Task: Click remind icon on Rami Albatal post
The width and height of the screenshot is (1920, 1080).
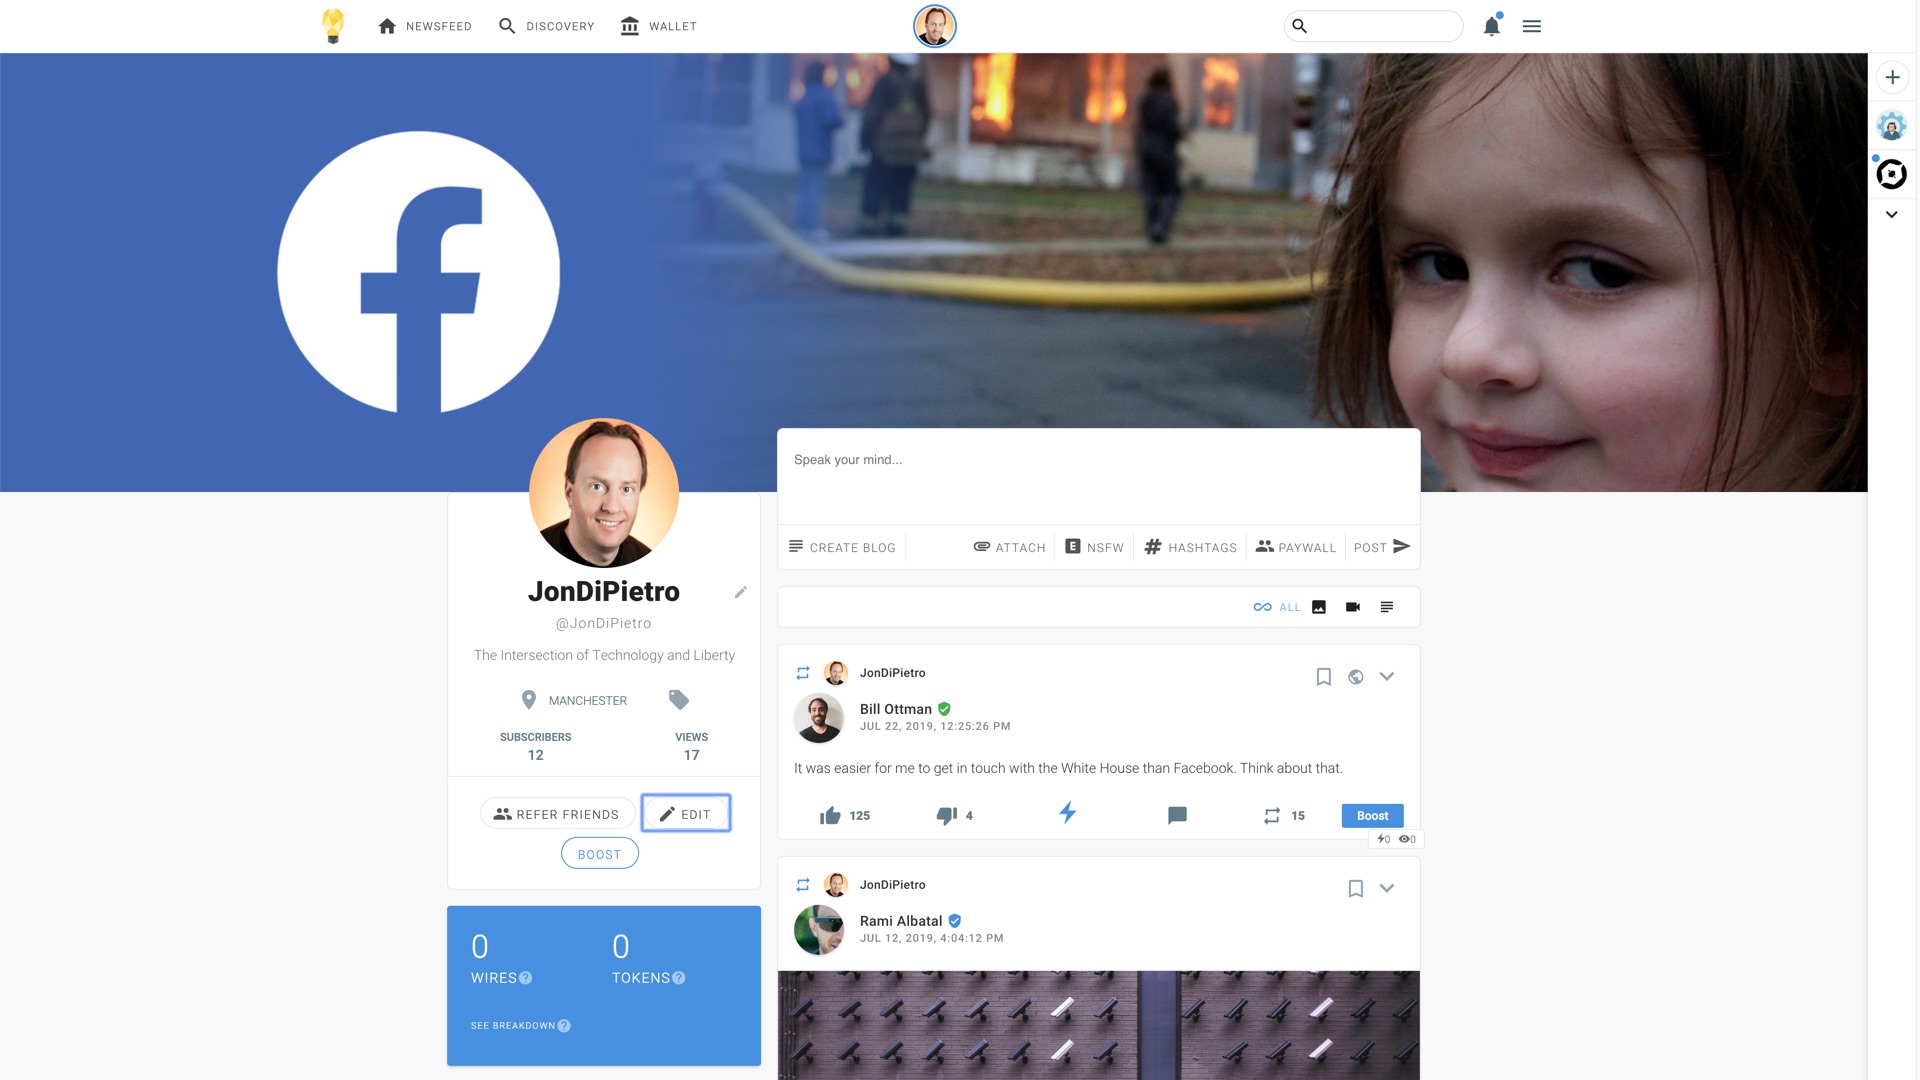Action: (x=803, y=885)
